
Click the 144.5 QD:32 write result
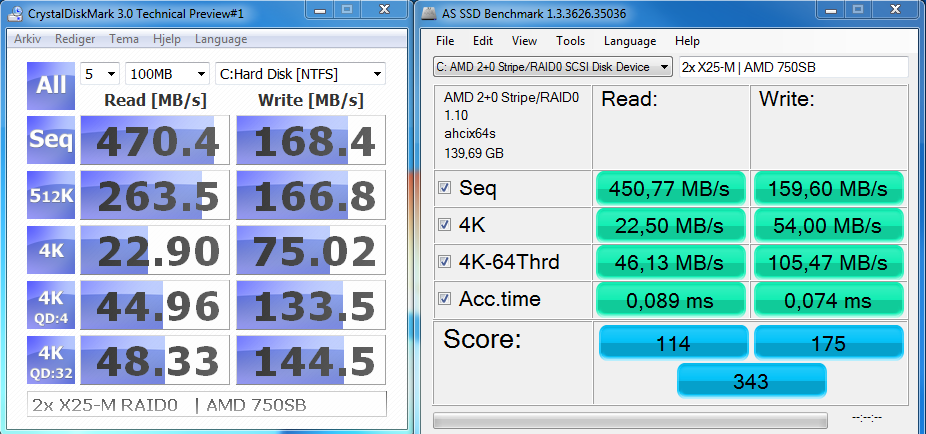[311, 360]
